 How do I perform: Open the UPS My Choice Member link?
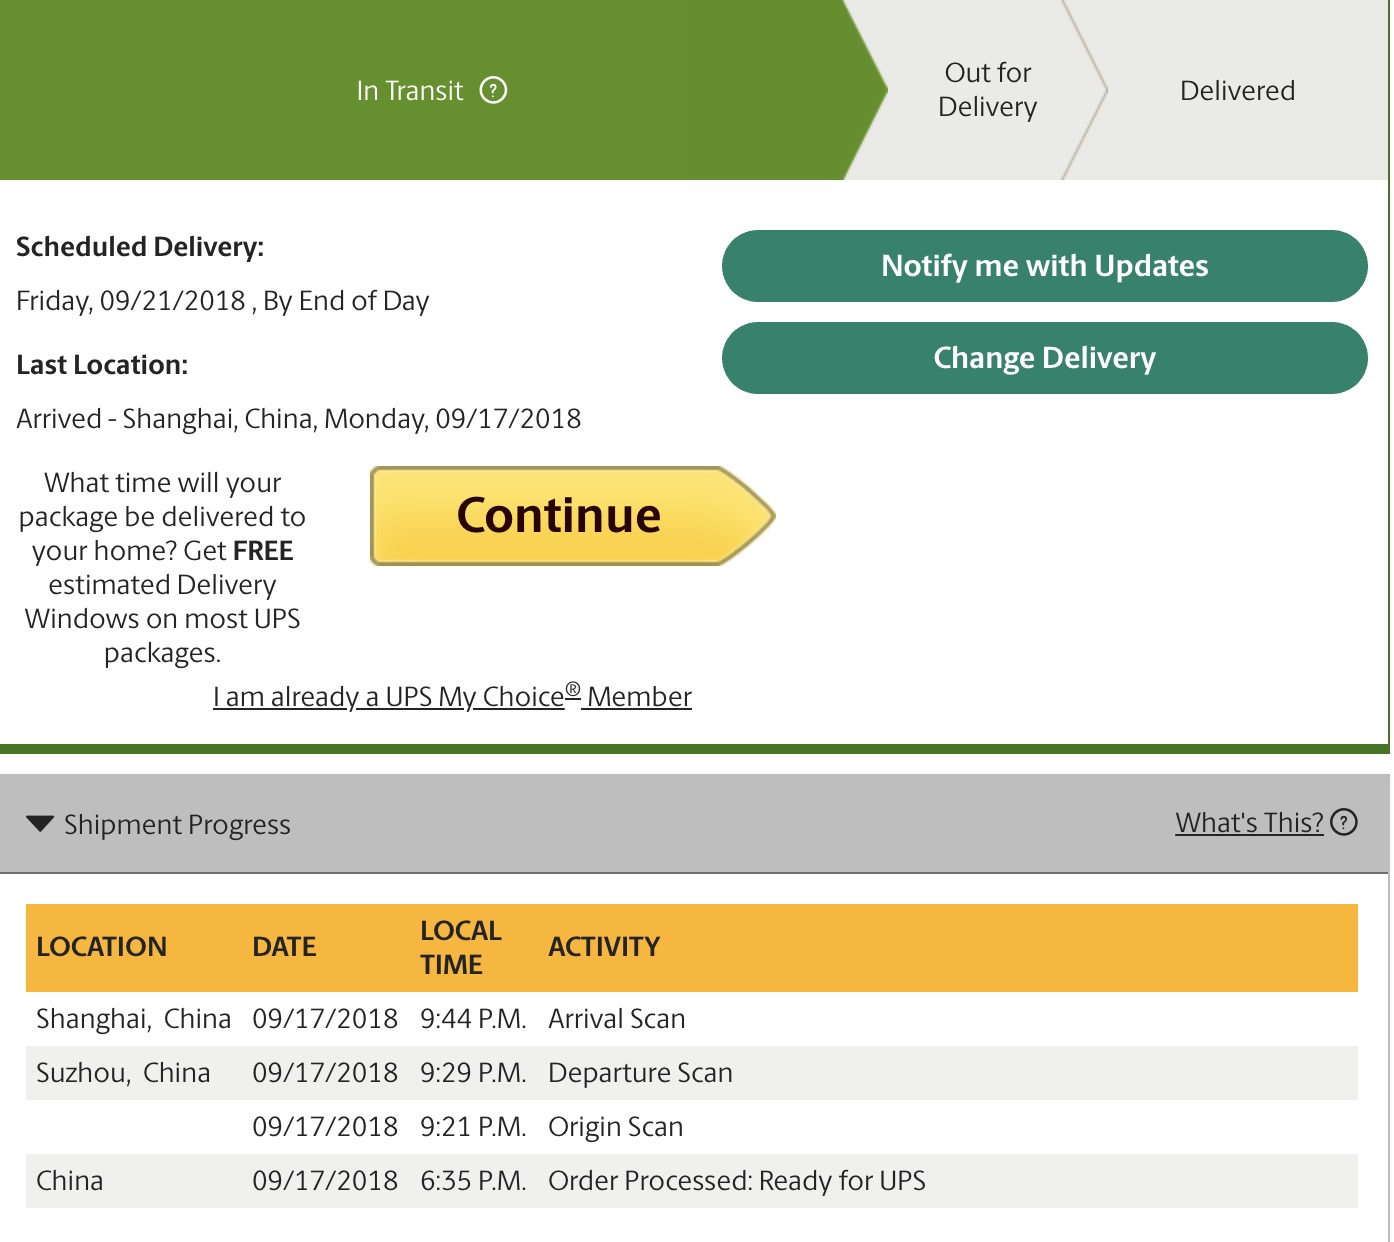(x=452, y=696)
